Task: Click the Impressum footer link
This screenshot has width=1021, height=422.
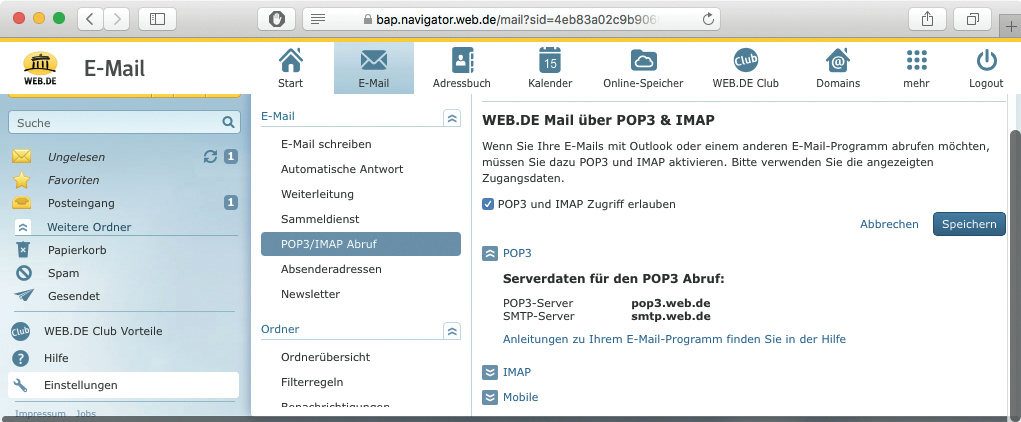Action: coord(40,414)
